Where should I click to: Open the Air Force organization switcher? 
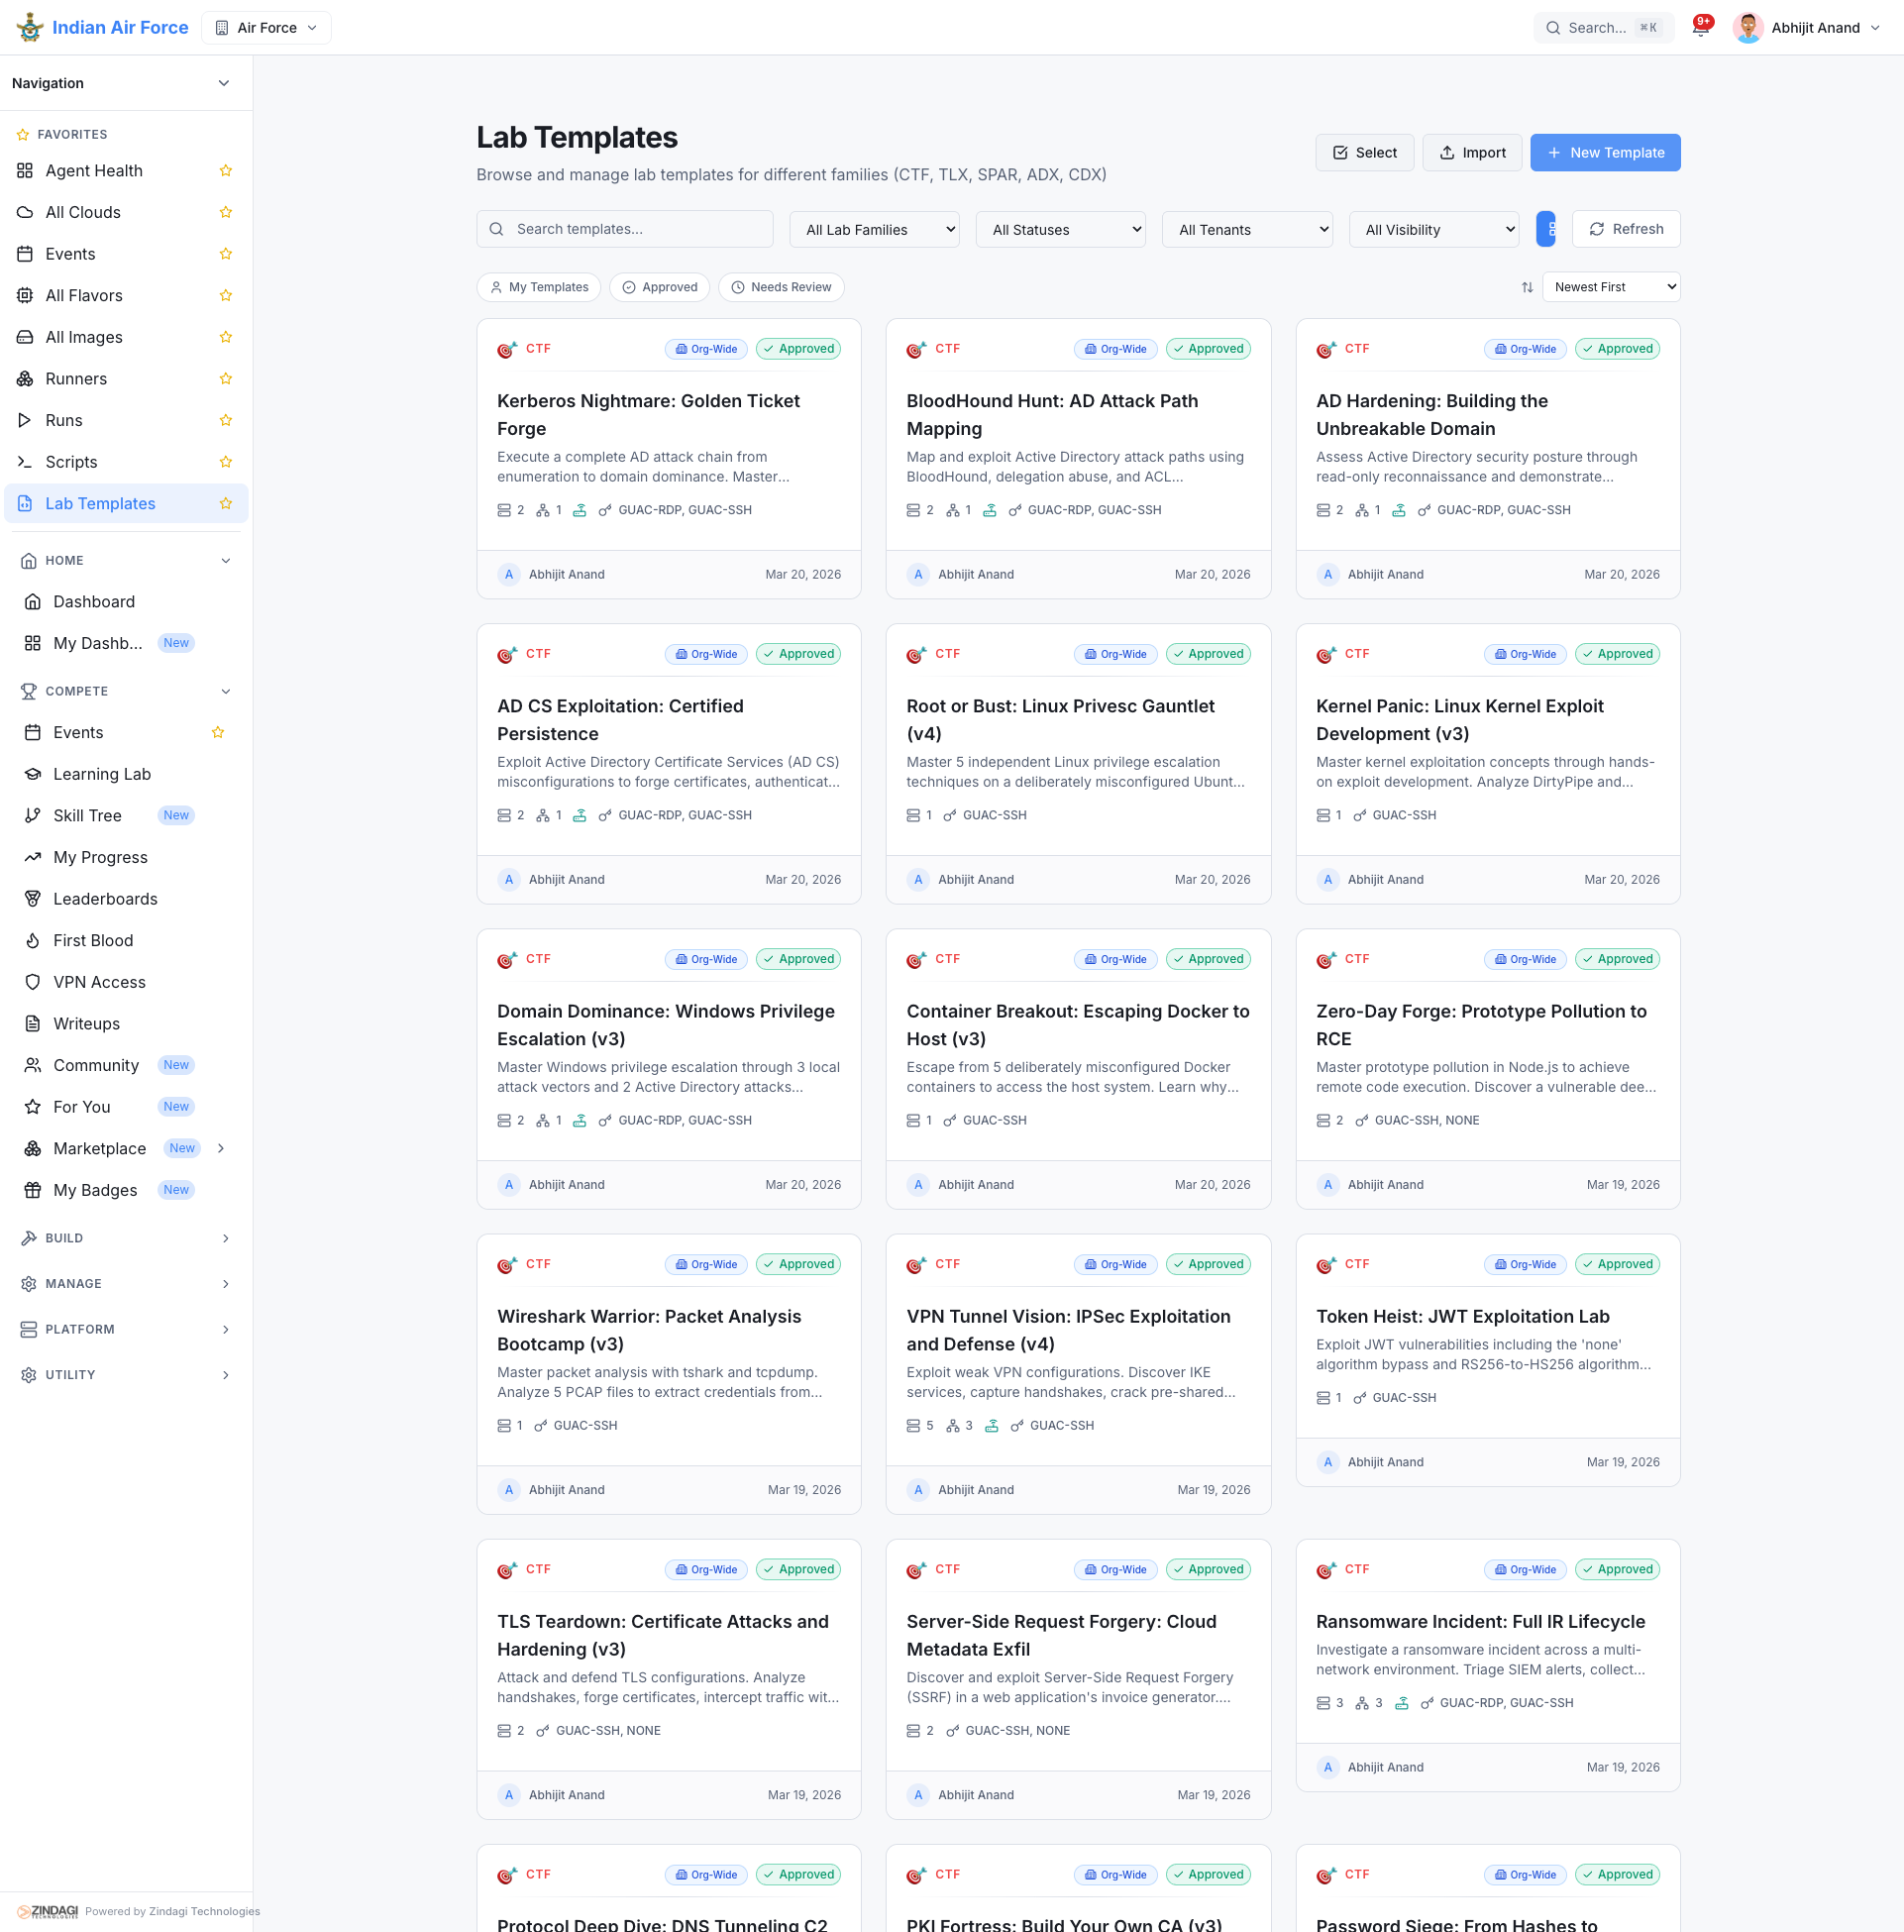click(266, 28)
